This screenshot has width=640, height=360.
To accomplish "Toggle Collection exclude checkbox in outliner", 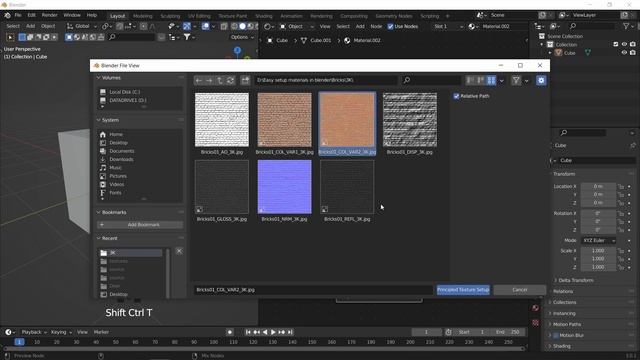I will pos(616,44).
